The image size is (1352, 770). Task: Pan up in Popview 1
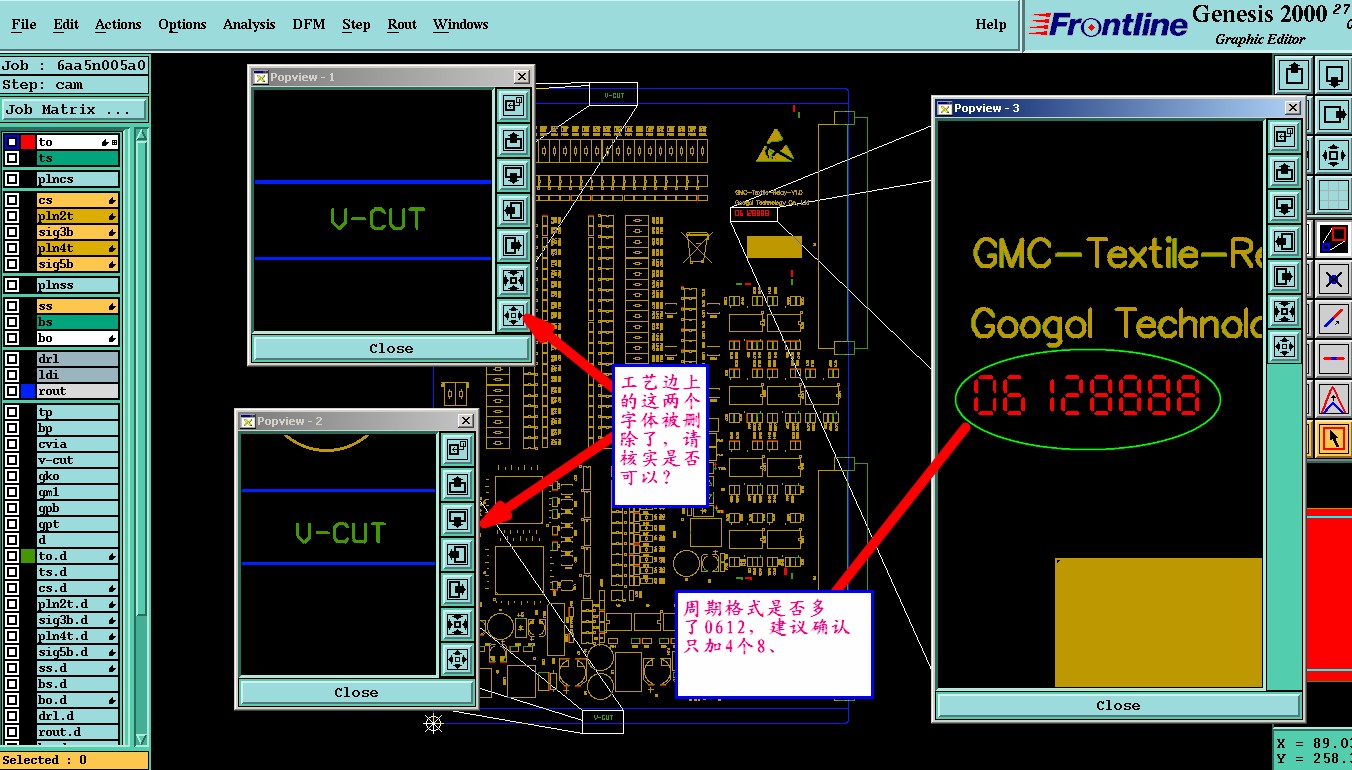513,140
